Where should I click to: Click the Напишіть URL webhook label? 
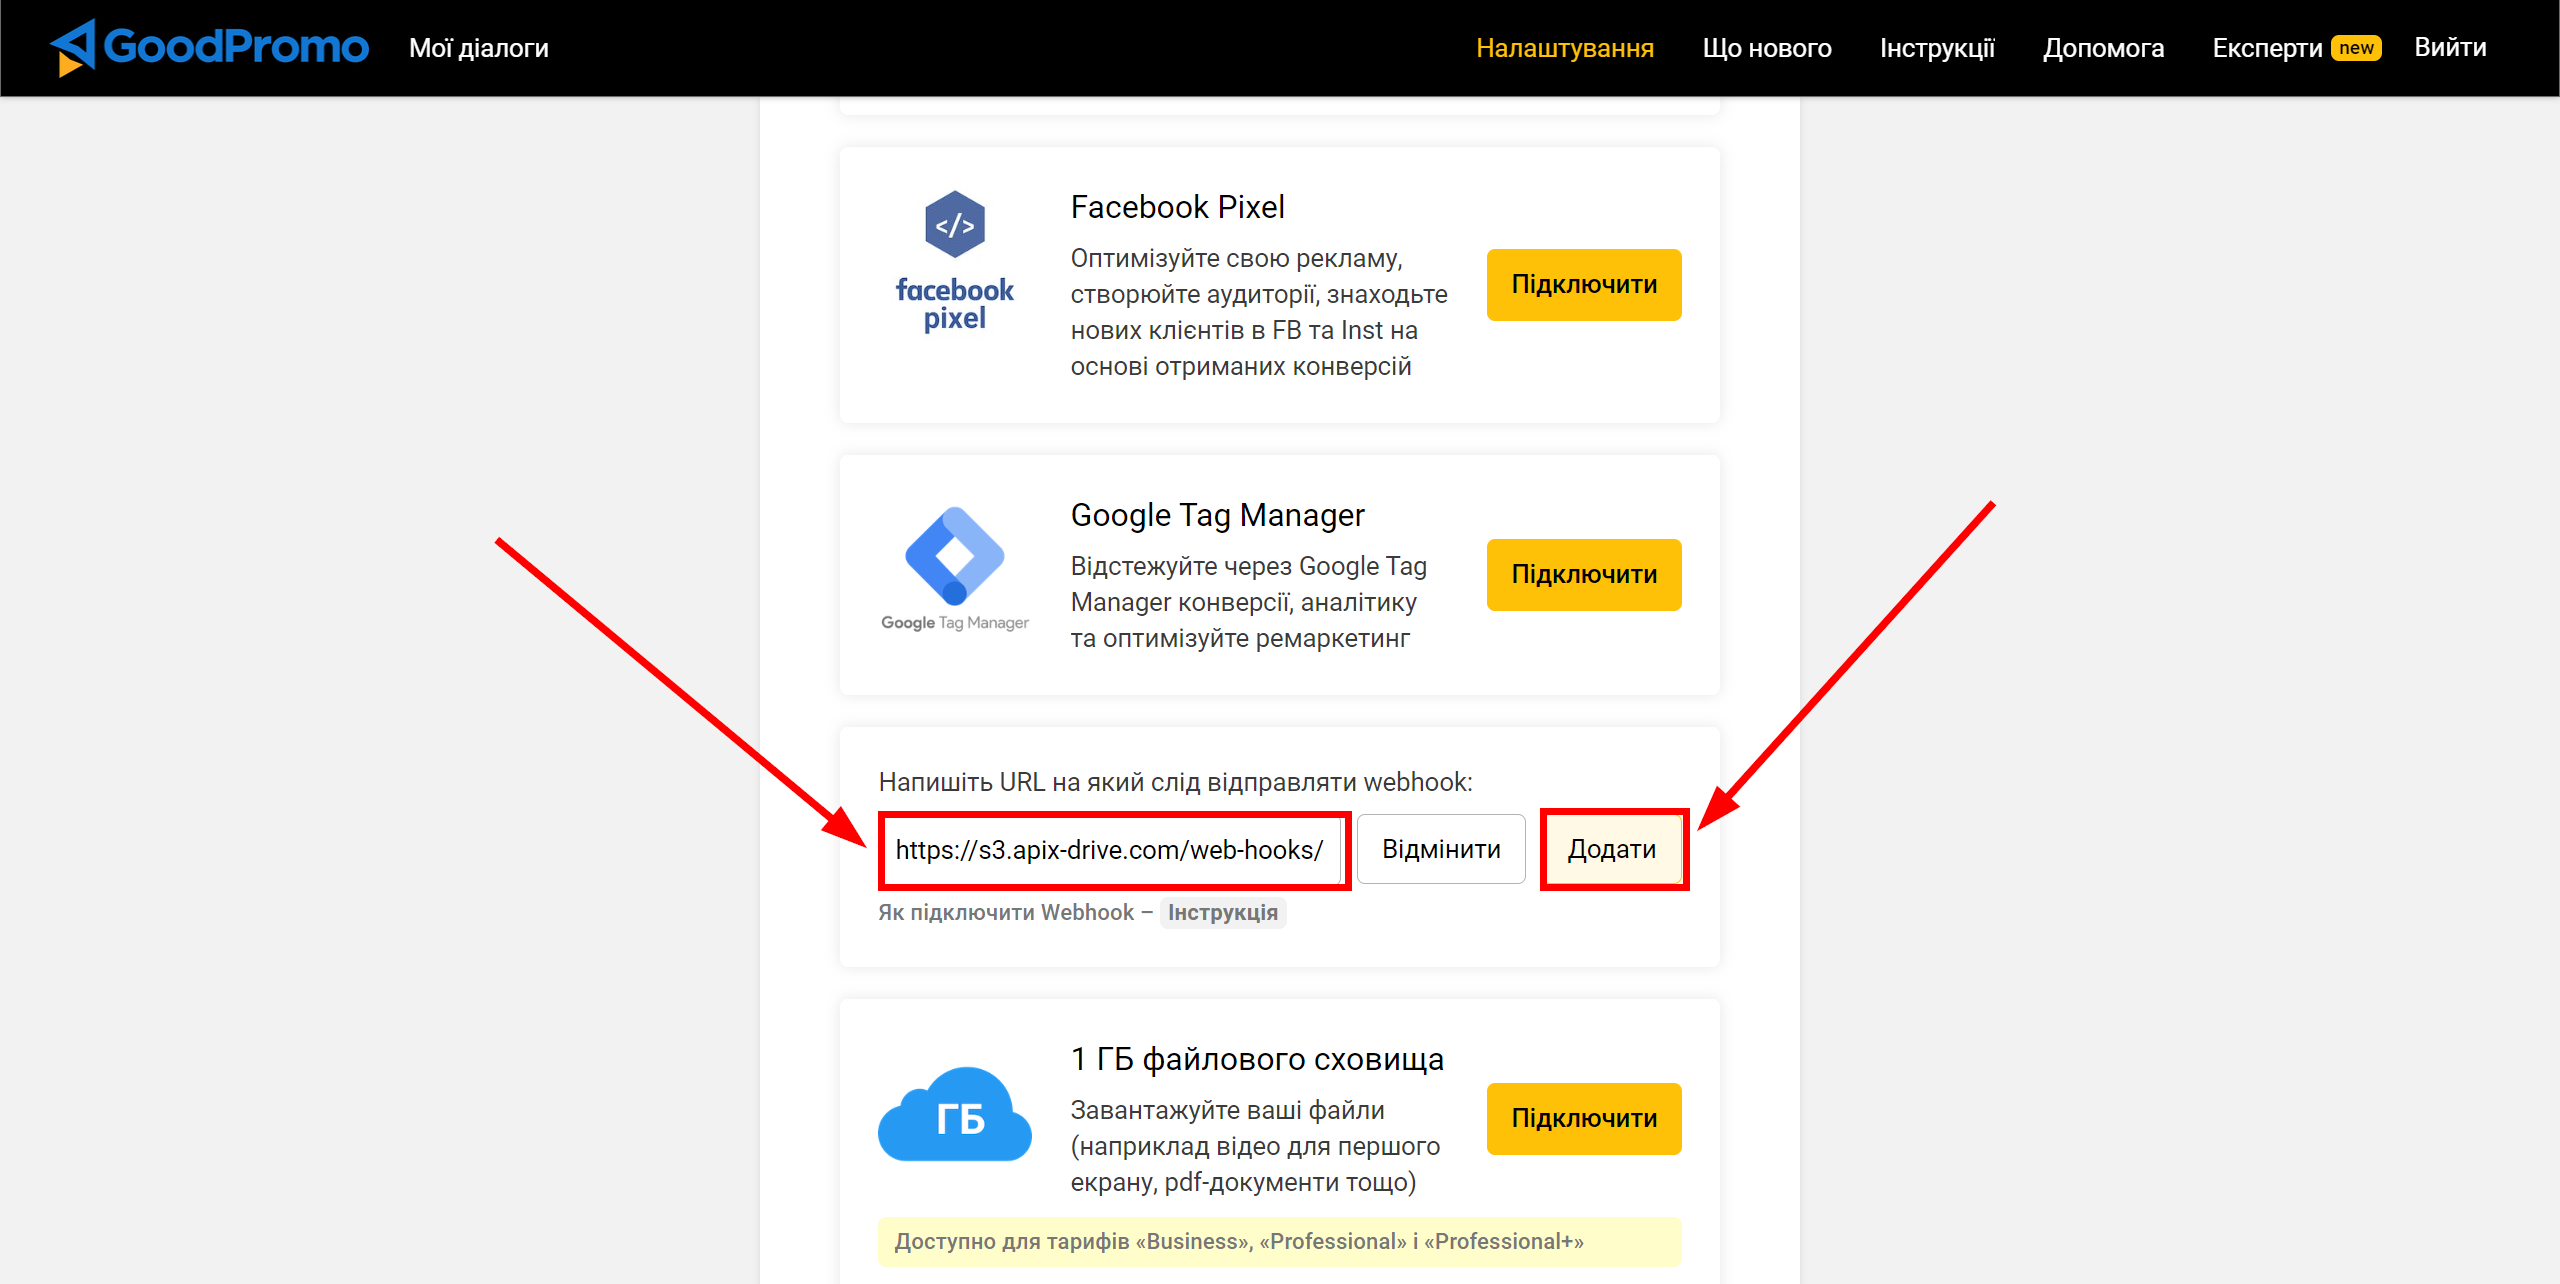[x=1175, y=782]
